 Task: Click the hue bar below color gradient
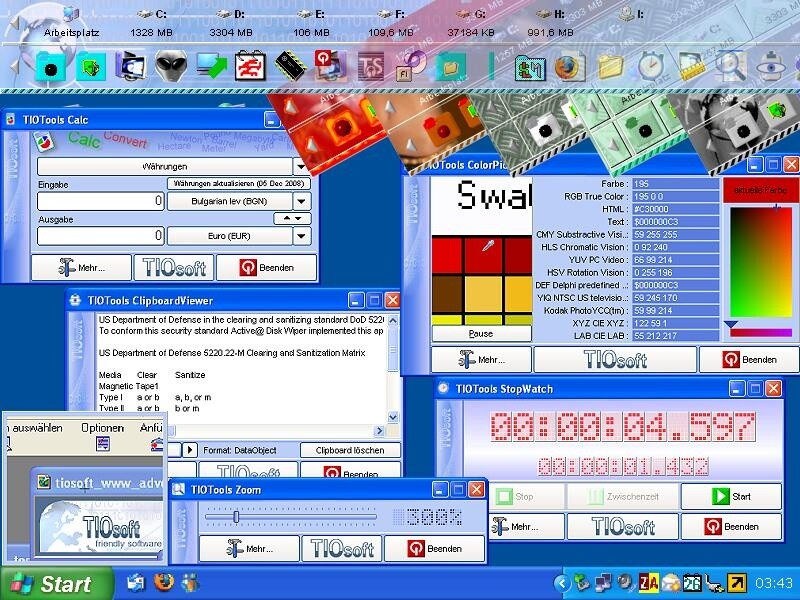761,332
